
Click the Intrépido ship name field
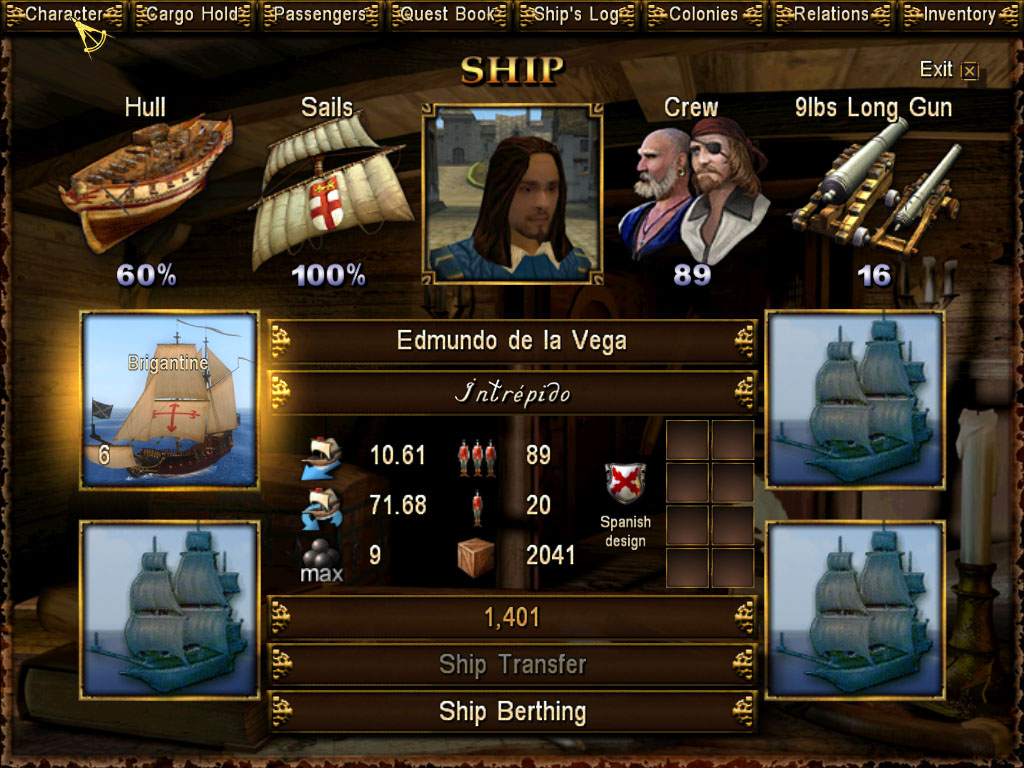[513, 393]
